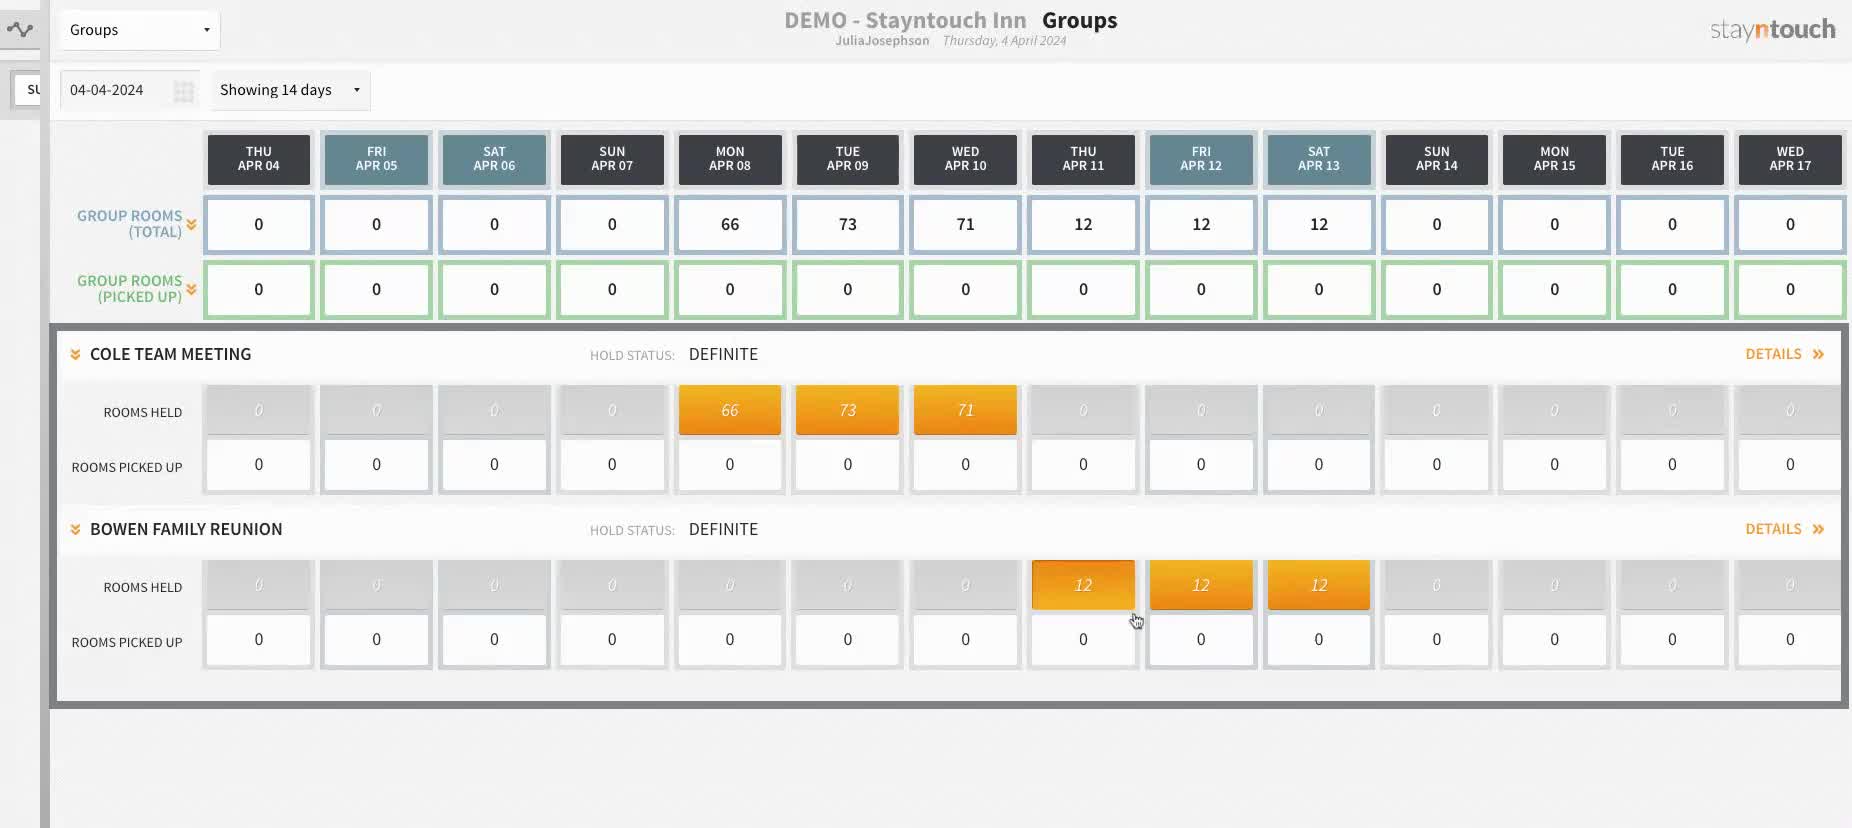Open Details for Bowen Family Reunion
The width and height of the screenshot is (1852, 828).
[1785, 529]
